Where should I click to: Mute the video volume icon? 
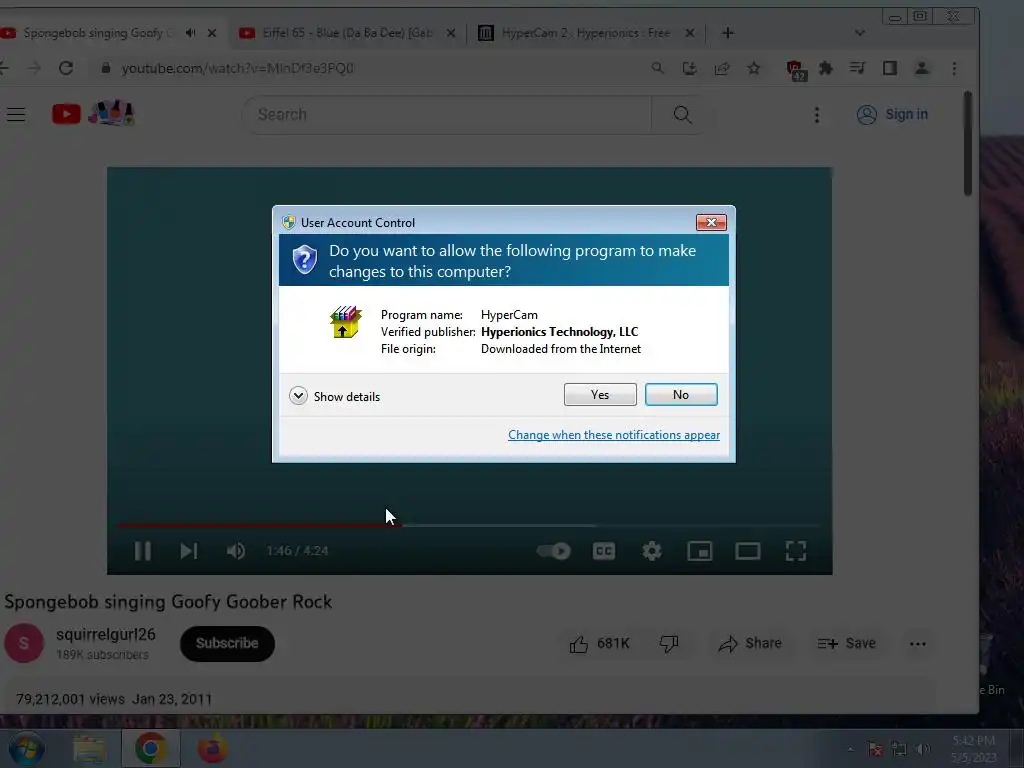point(236,551)
